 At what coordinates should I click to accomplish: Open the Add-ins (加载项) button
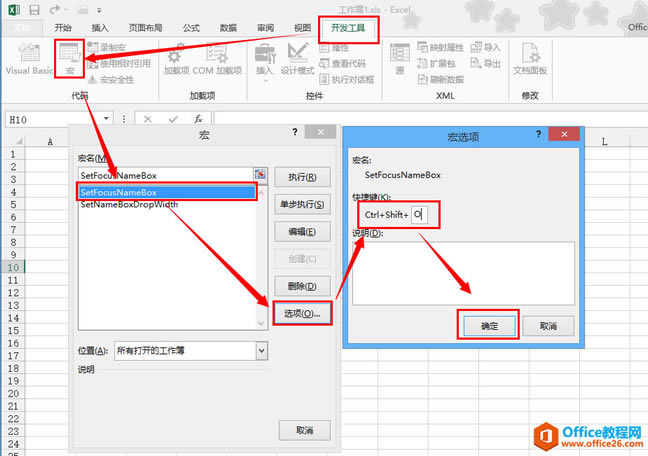point(176,59)
